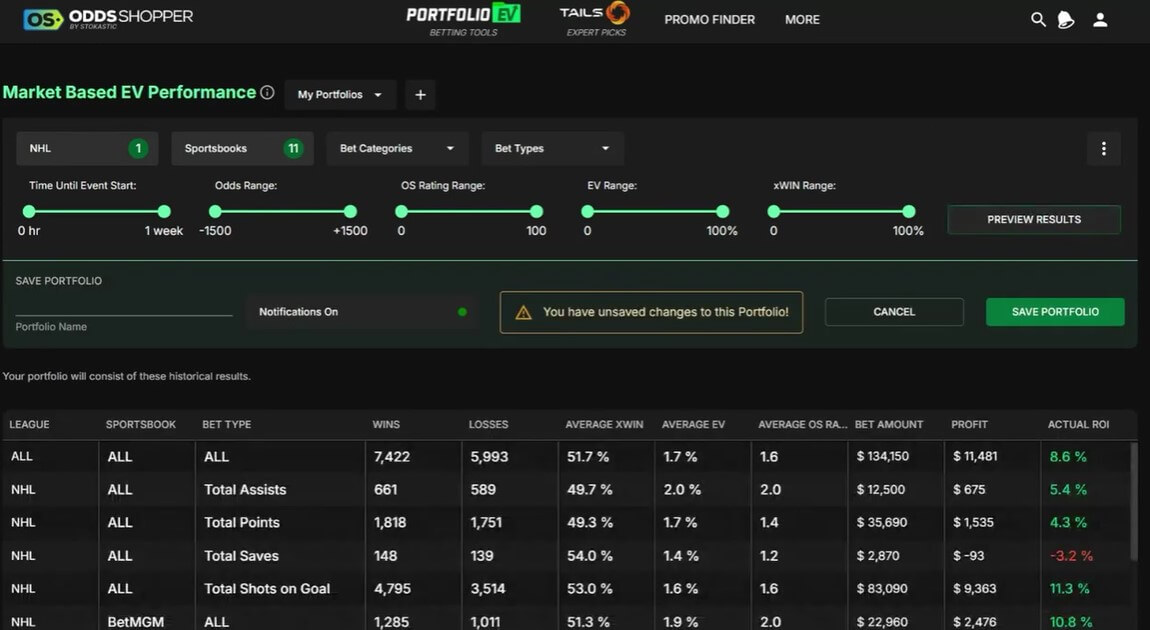Go to Promo Finder

tap(709, 20)
